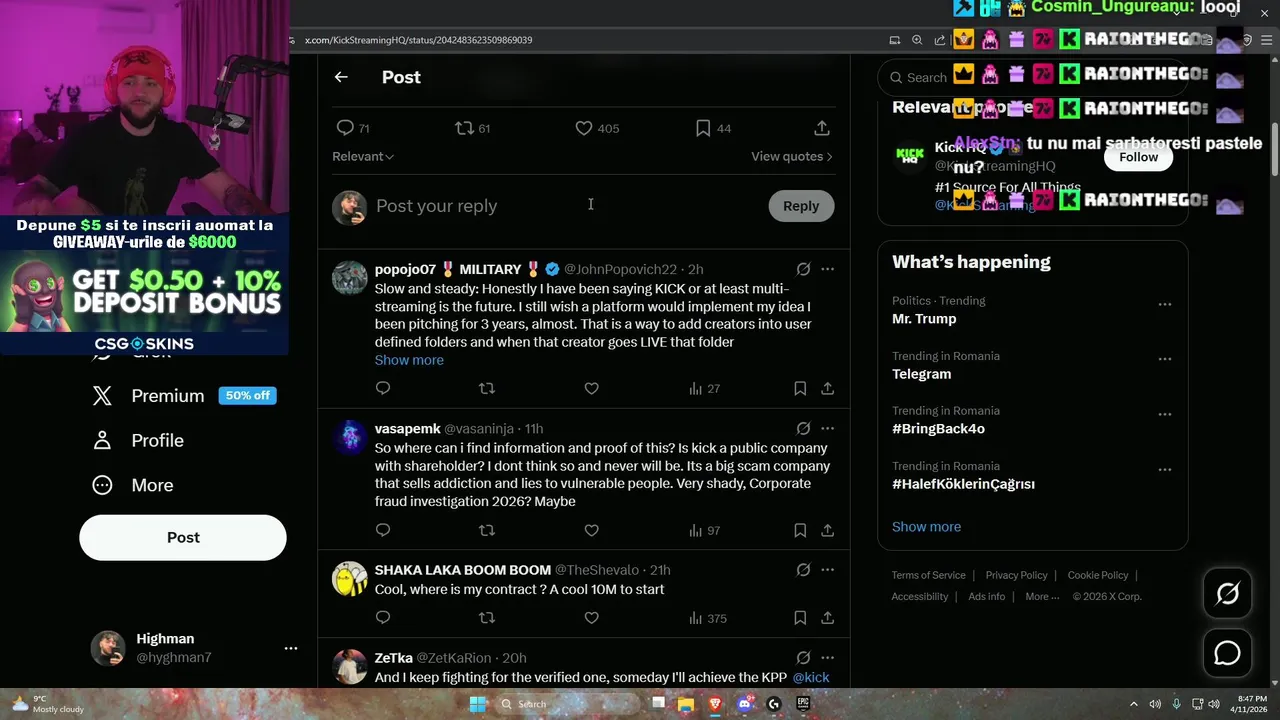Click the repost icon showing 61

(x=464, y=128)
